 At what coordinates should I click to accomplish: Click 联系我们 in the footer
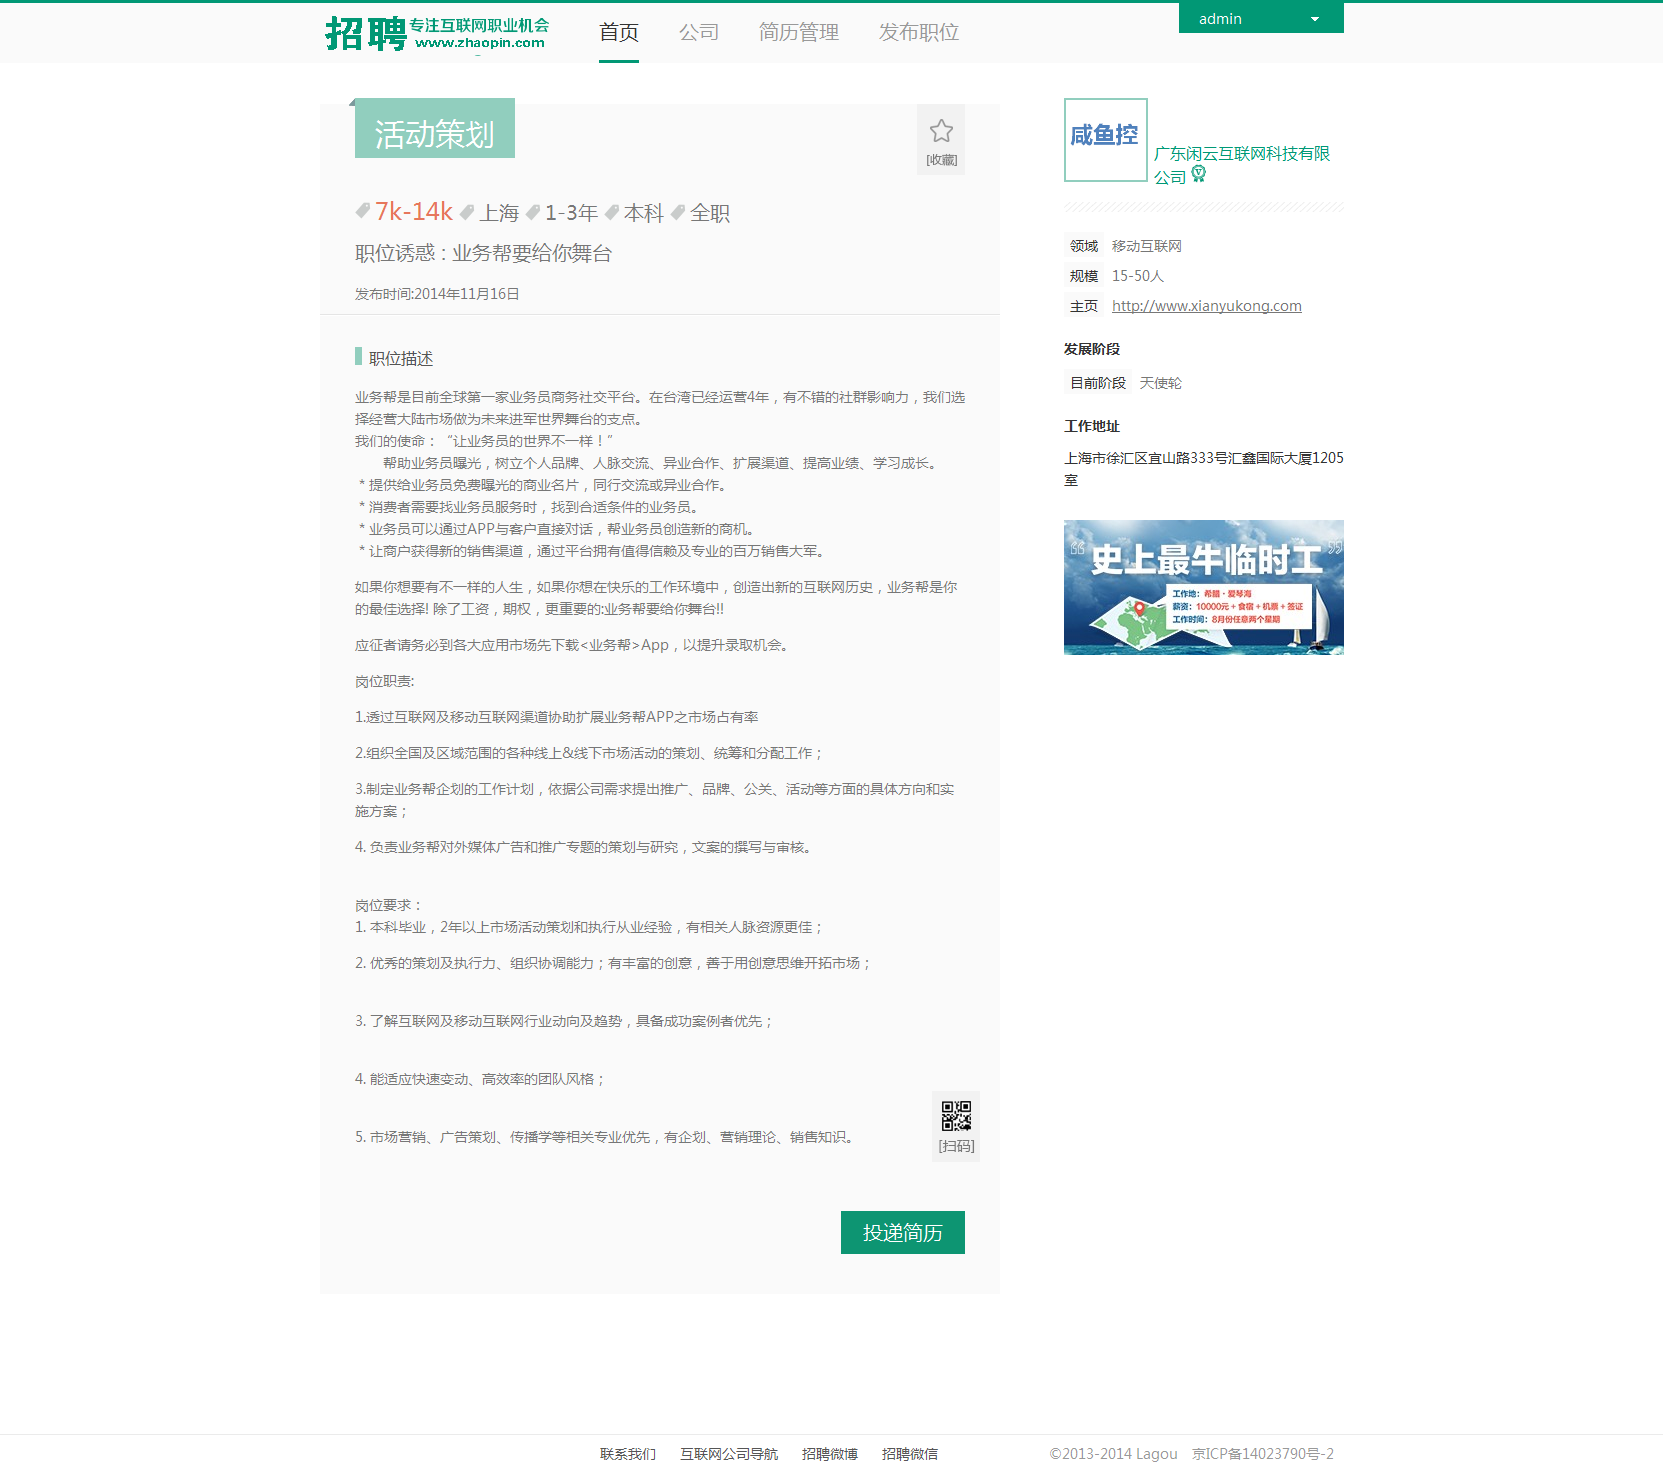(627, 1454)
